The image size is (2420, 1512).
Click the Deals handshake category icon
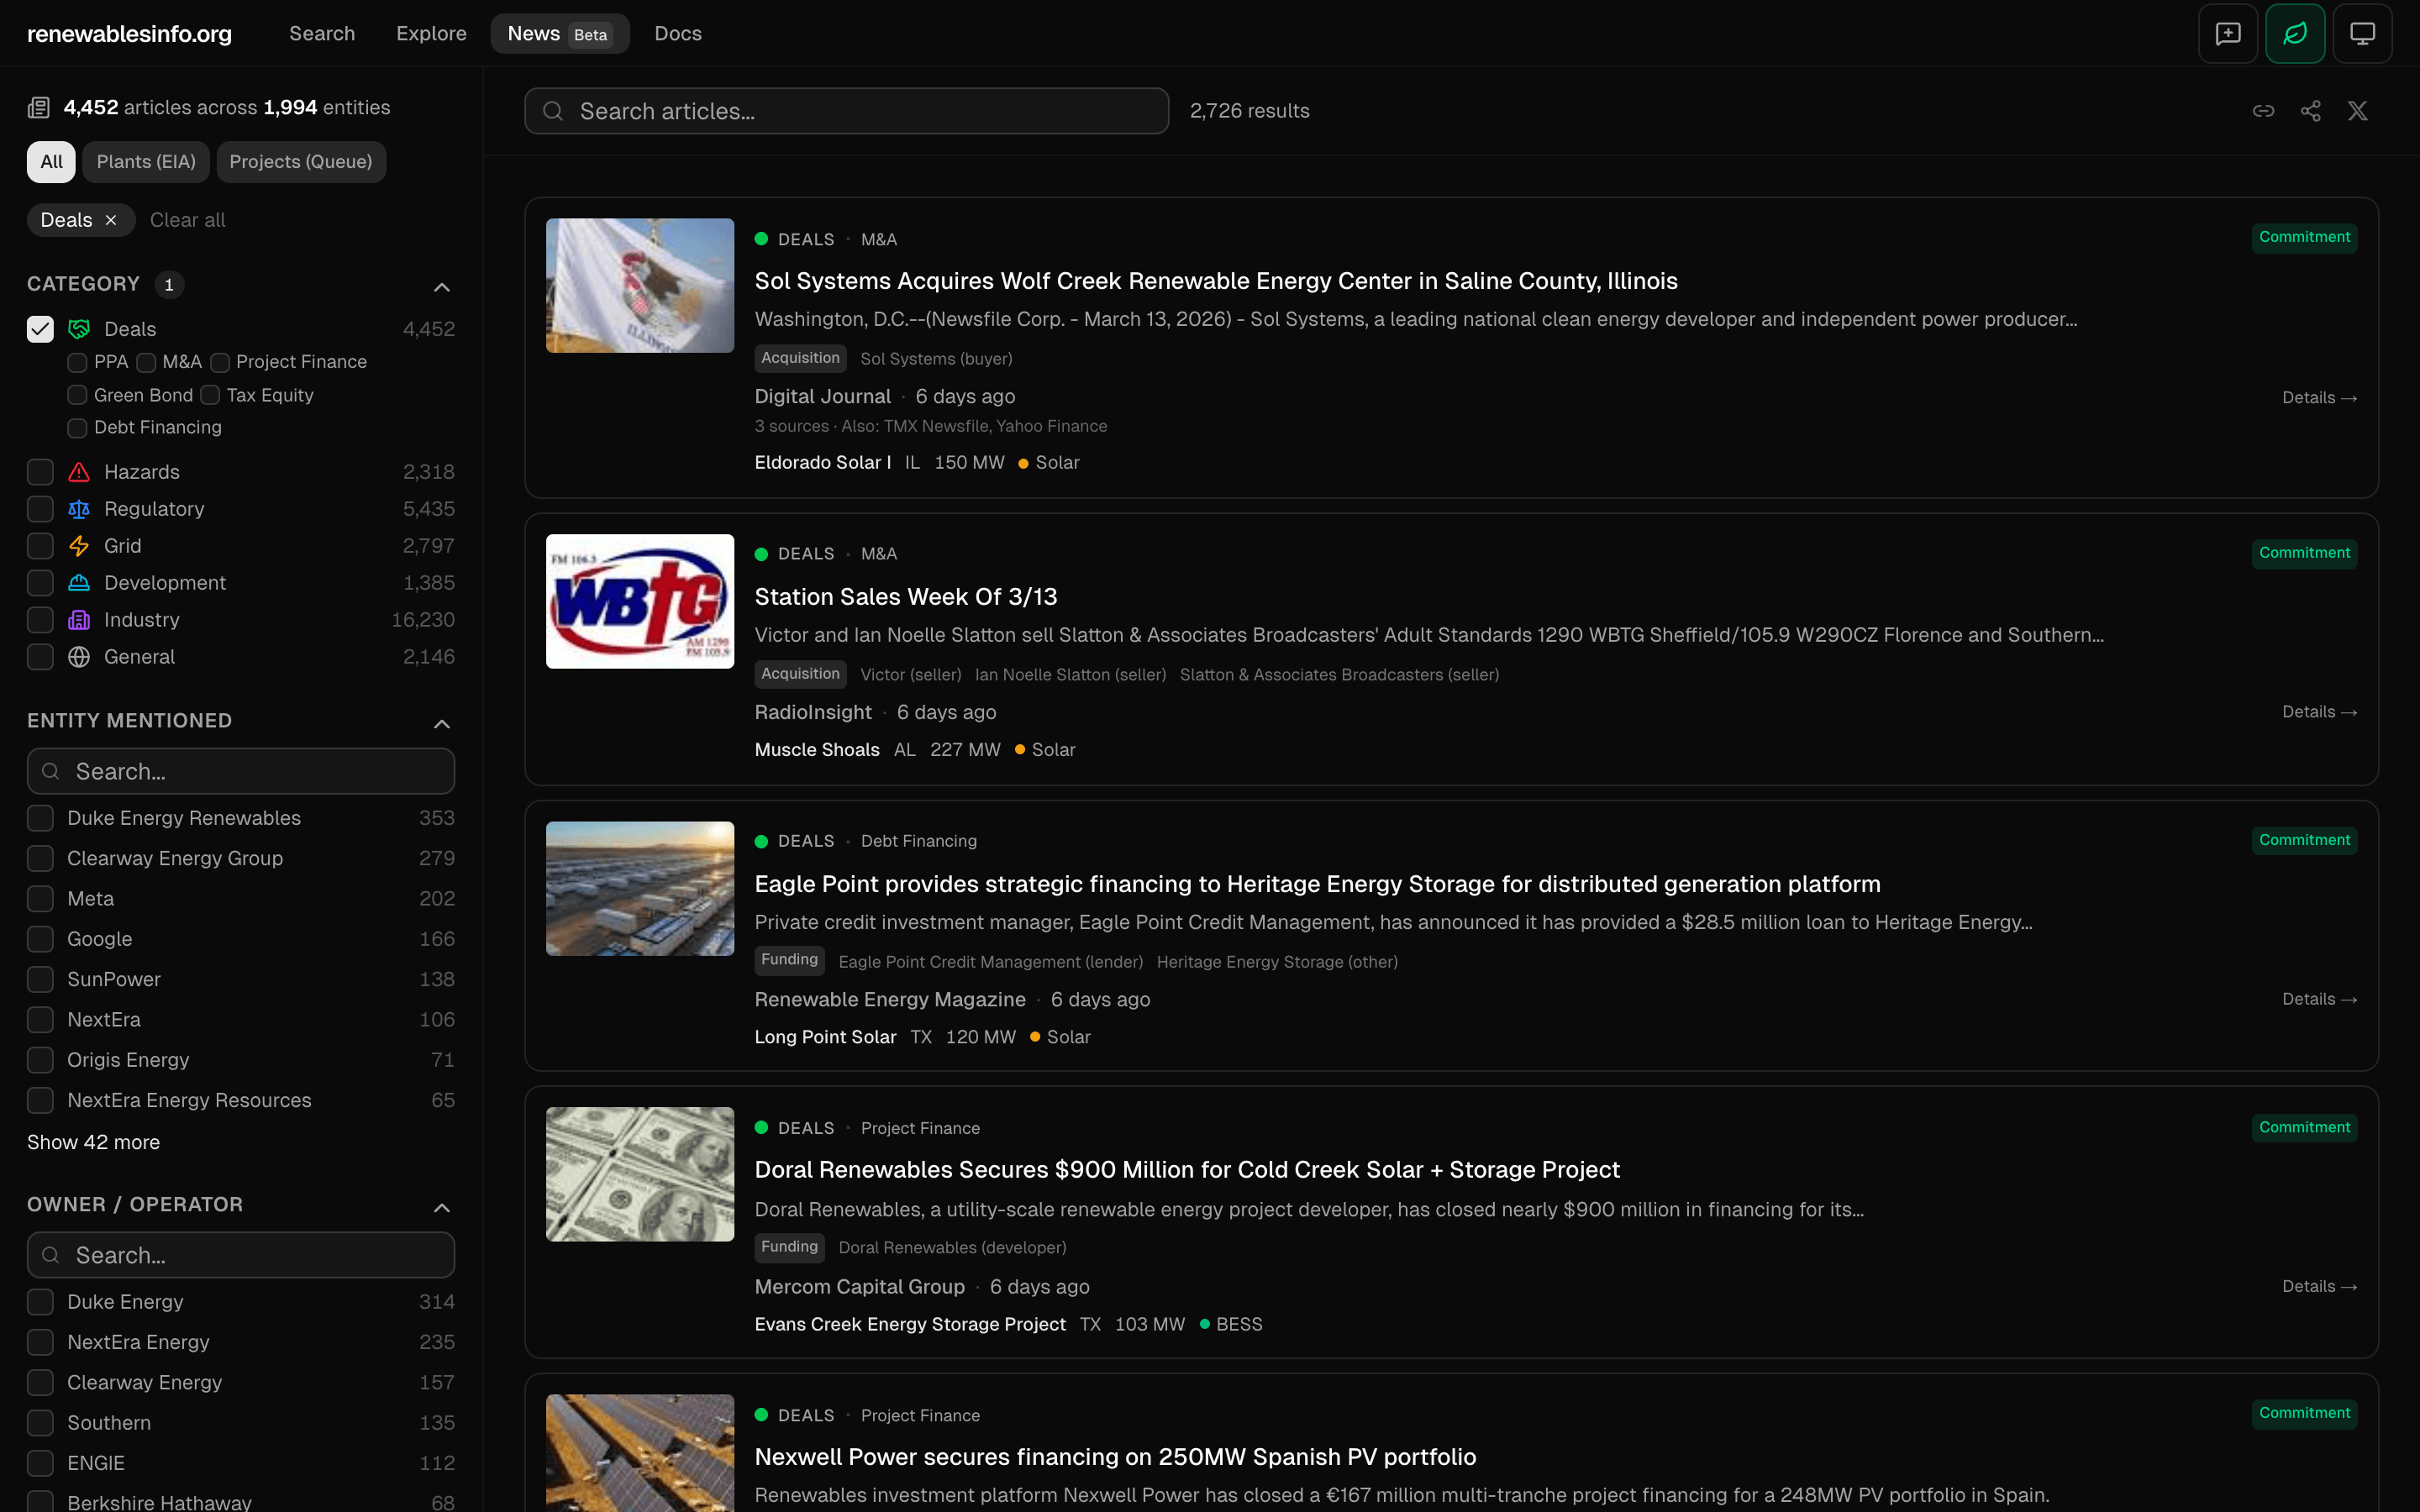79,329
